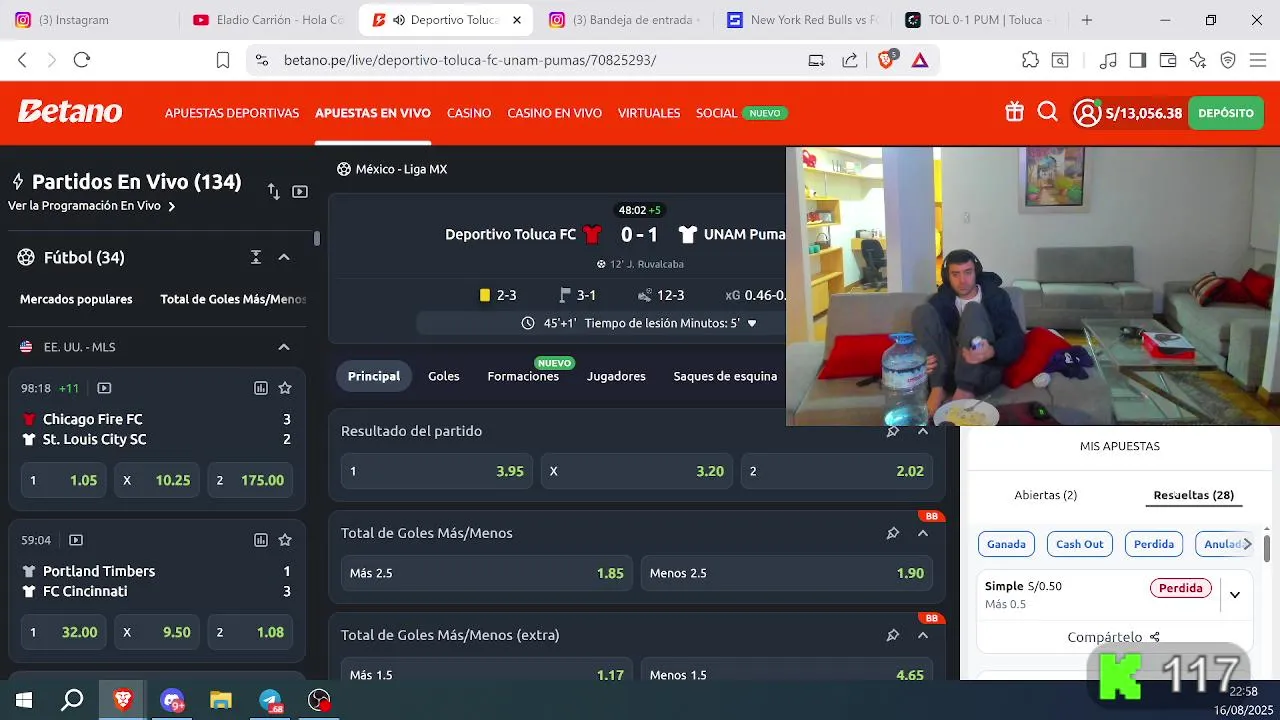Collapse the Fútbol (34) section
This screenshot has height=720, width=1280.
click(x=284, y=257)
